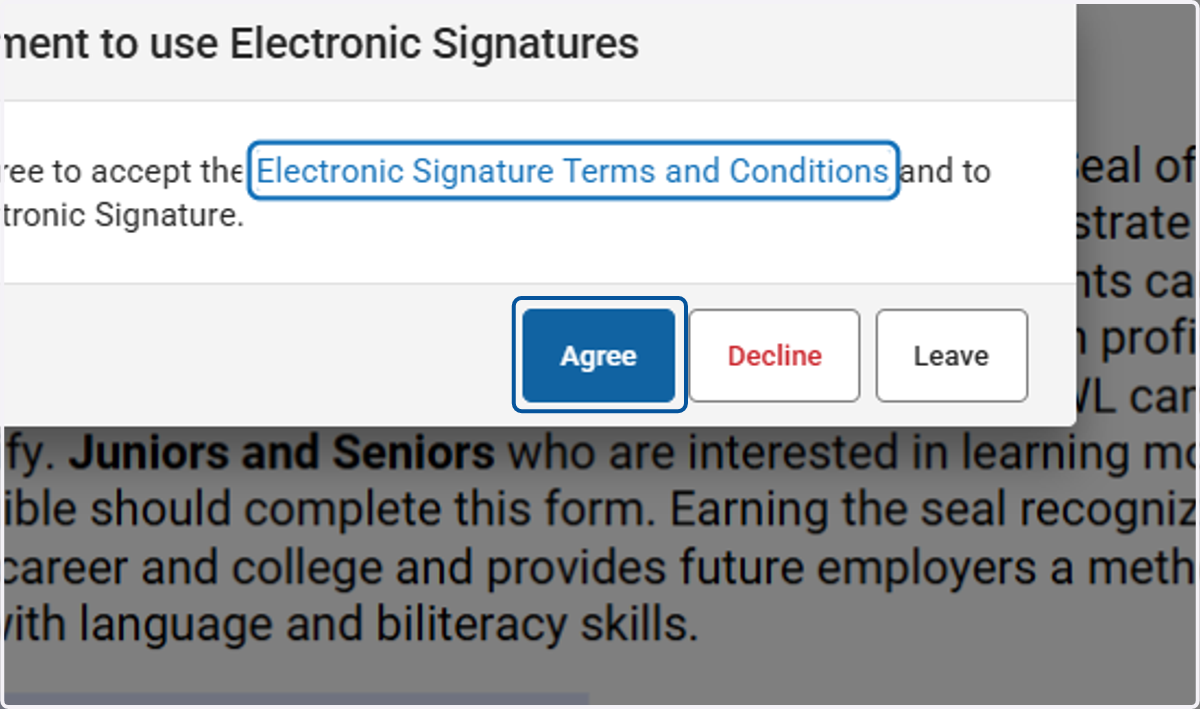The height and width of the screenshot is (709, 1200).
Task: Click the Electronic Signatures dialog title
Action: click(320, 44)
